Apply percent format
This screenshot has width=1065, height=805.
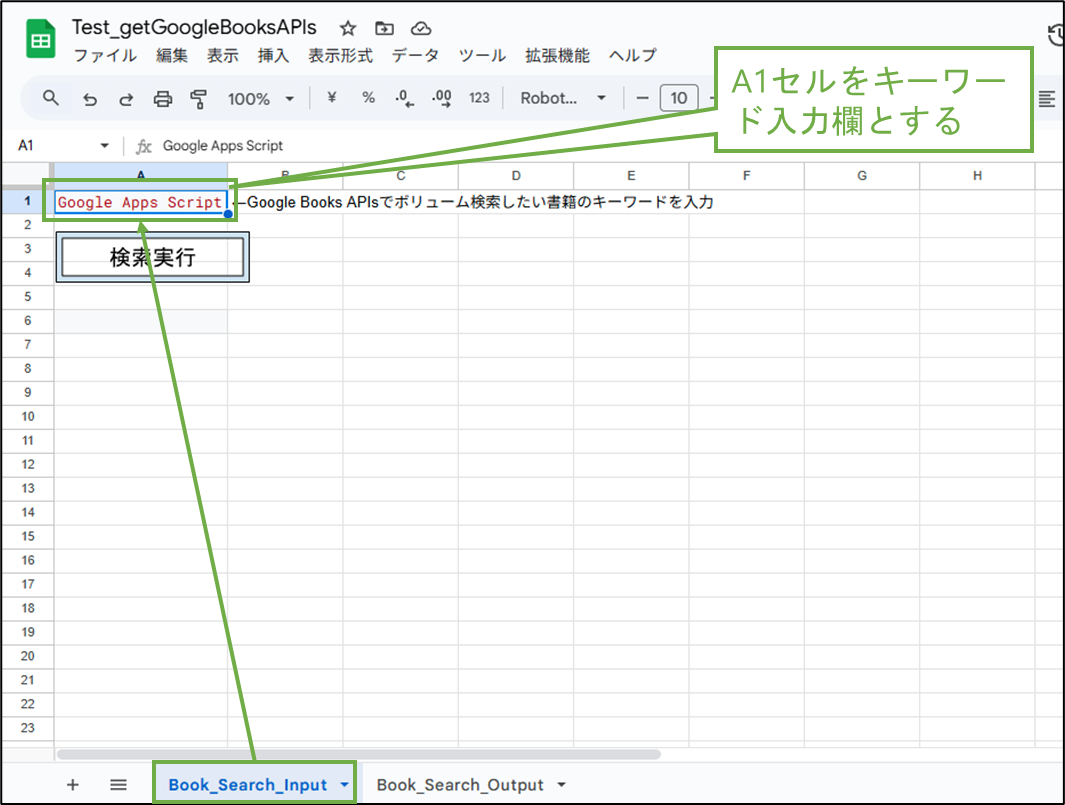pos(368,98)
